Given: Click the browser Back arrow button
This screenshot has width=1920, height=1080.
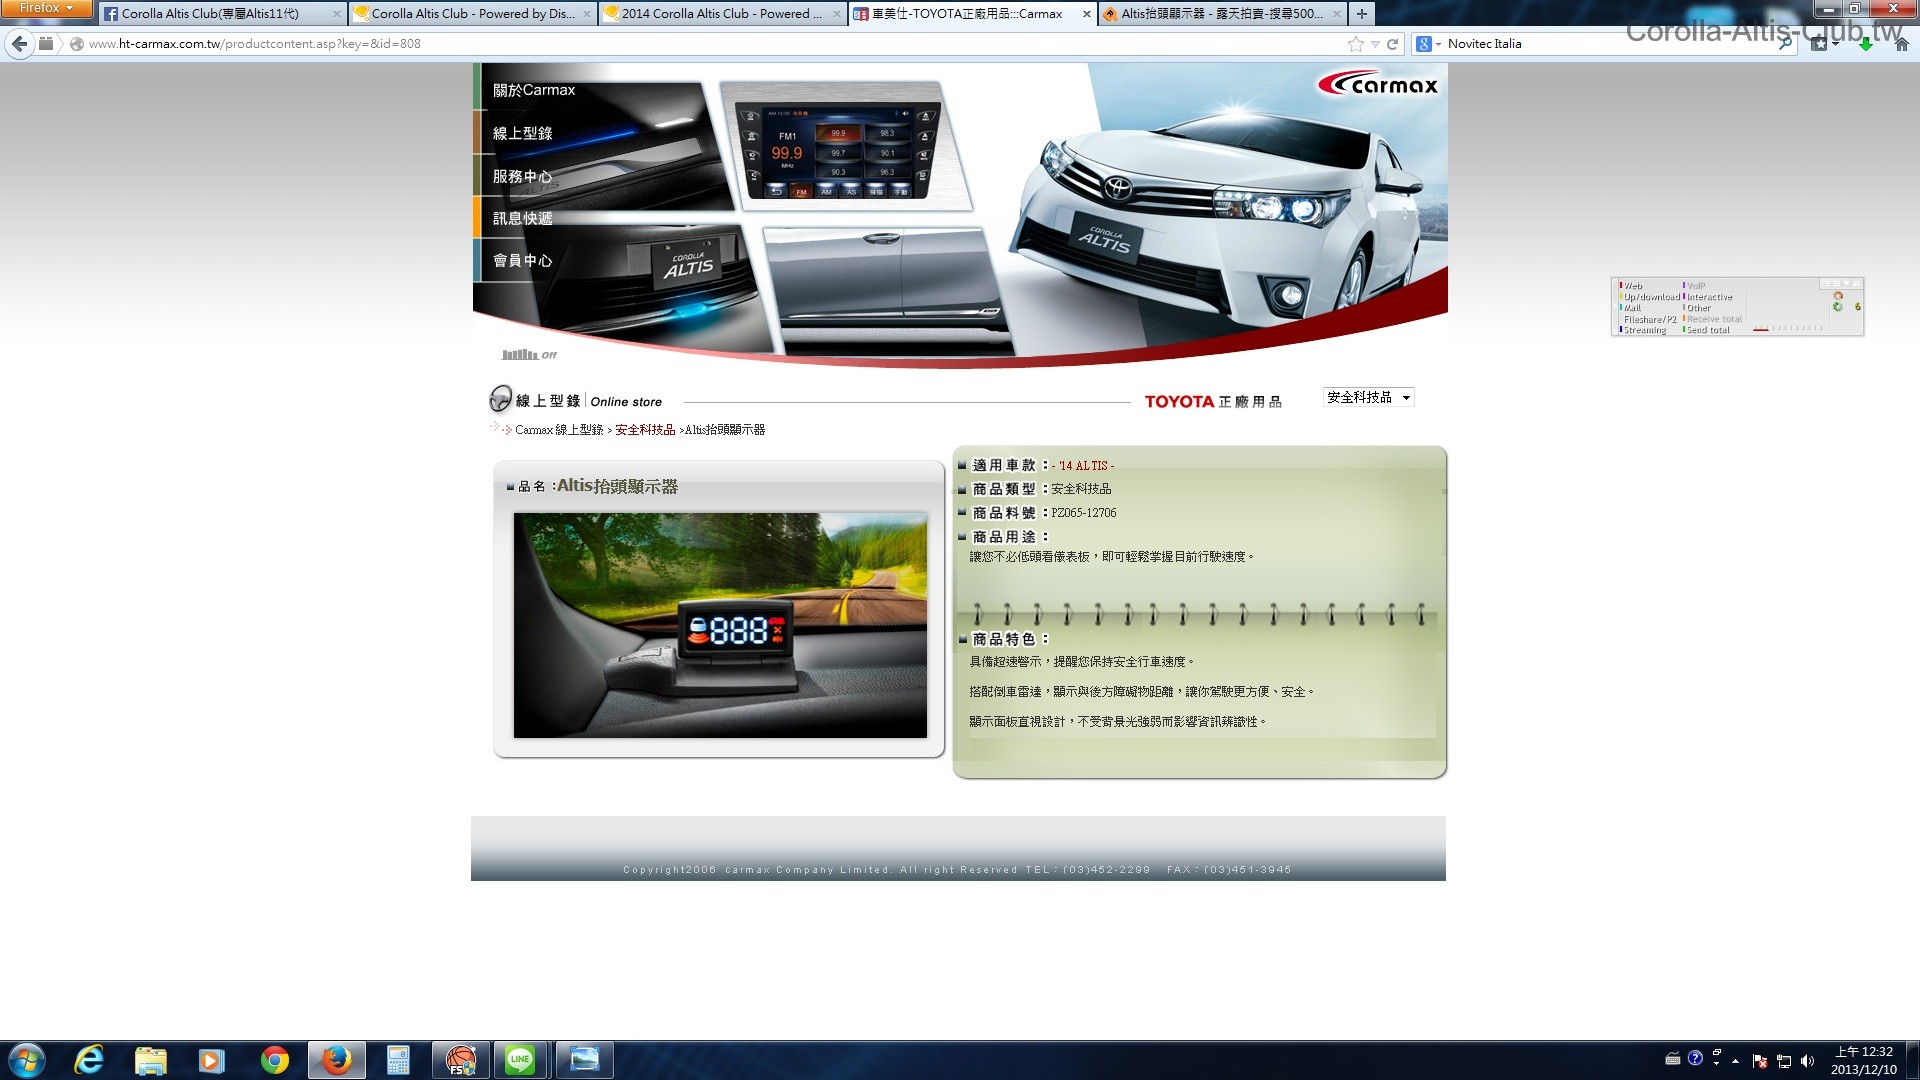Looking at the screenshot, I should point(19,44).
